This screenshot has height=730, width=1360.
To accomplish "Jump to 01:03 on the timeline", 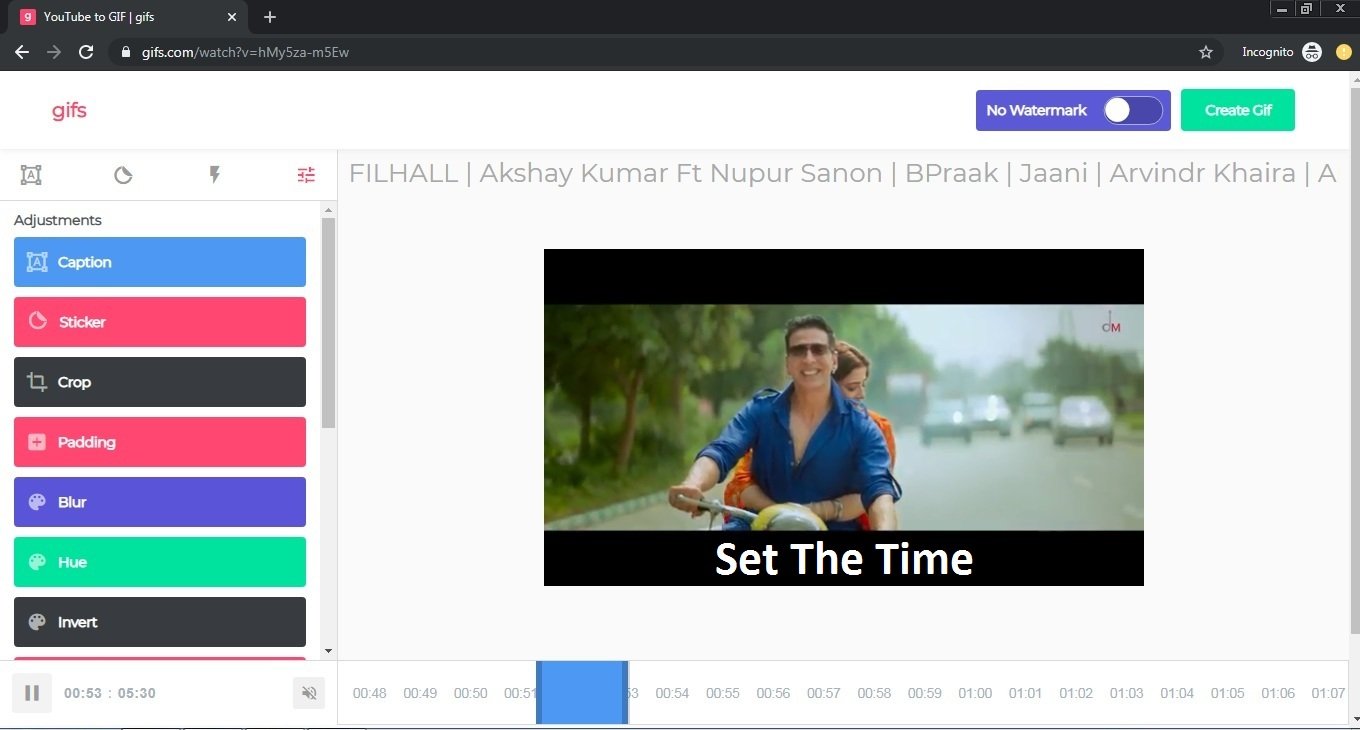I will pyautogui.click(x=1126, y=693).
